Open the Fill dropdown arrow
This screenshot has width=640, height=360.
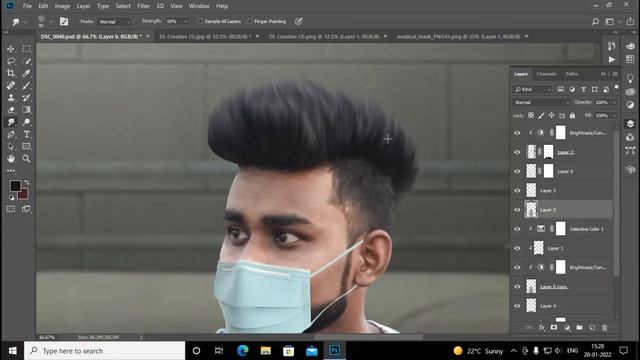point(614,116)
